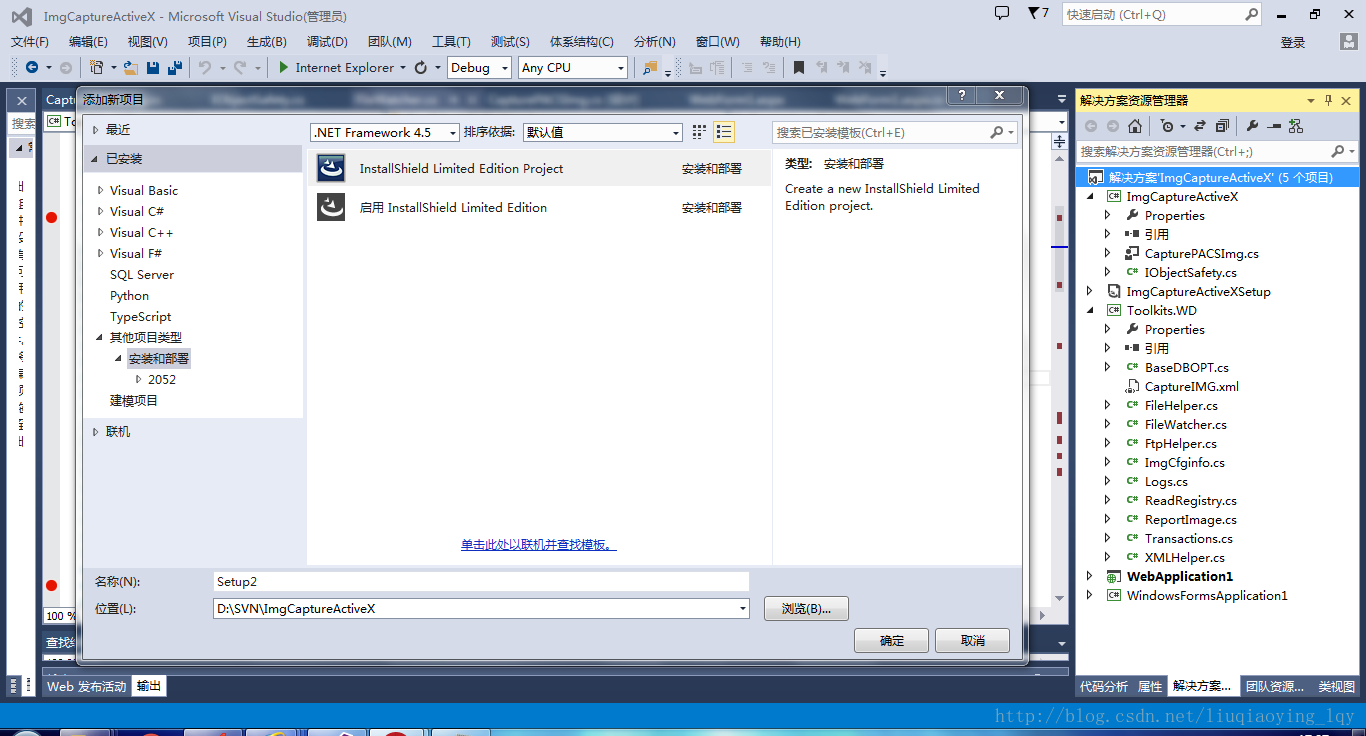Select FtpHelper.cs in Solution Explorer

coord(1181,444)
